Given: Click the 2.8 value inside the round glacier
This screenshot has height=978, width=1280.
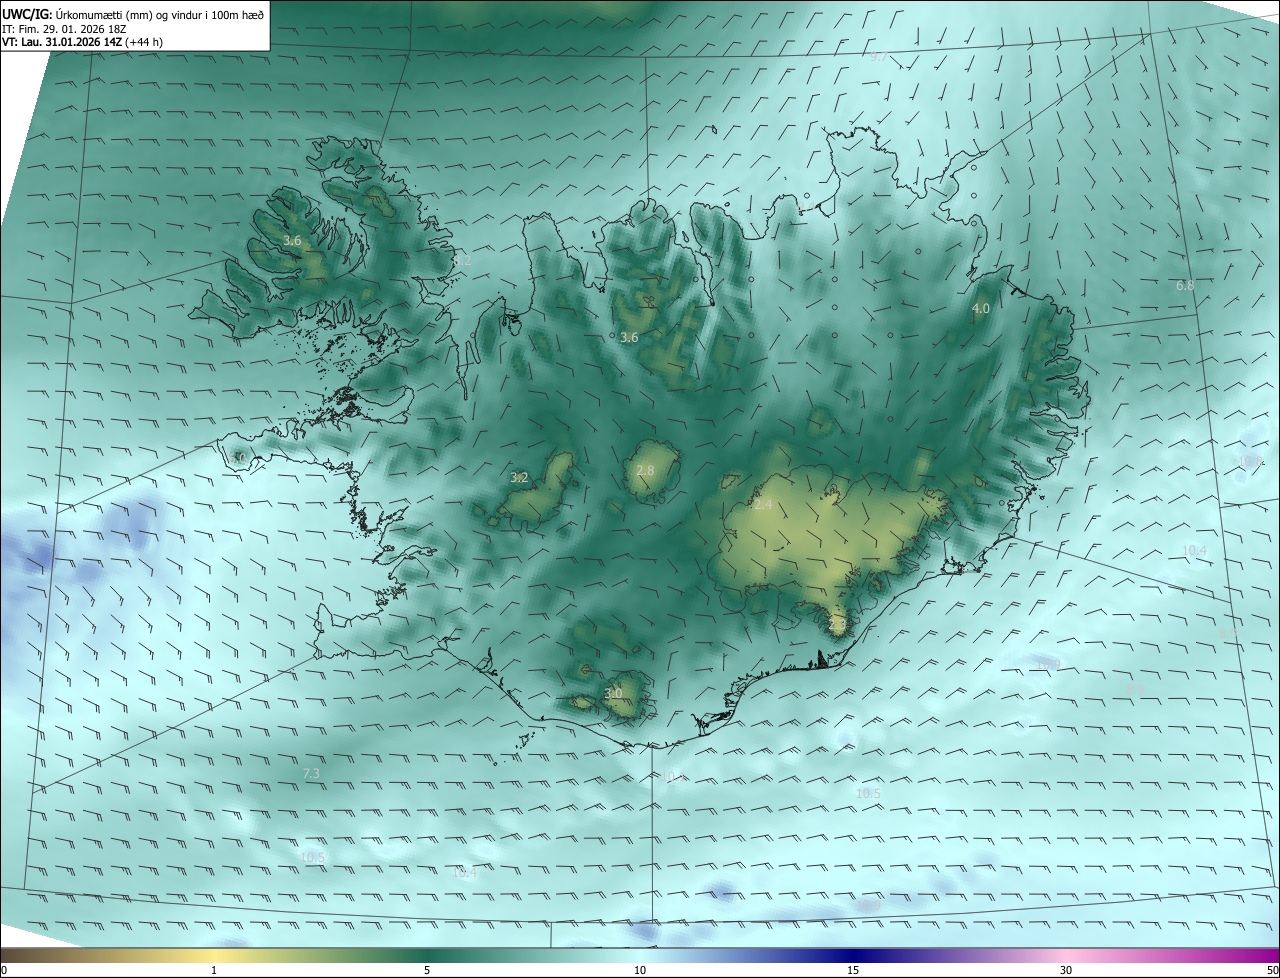Looking at the screenshot, I should pos(645,471).
